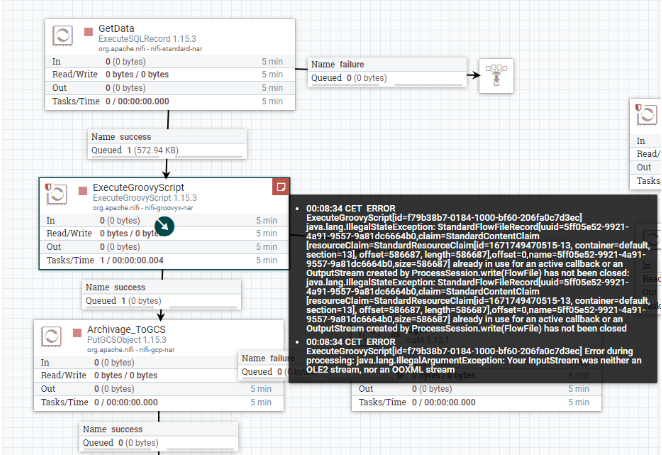Click the partially visible processor icon at right edge
The height and width of the screenshot is (455, 662).
647,114
